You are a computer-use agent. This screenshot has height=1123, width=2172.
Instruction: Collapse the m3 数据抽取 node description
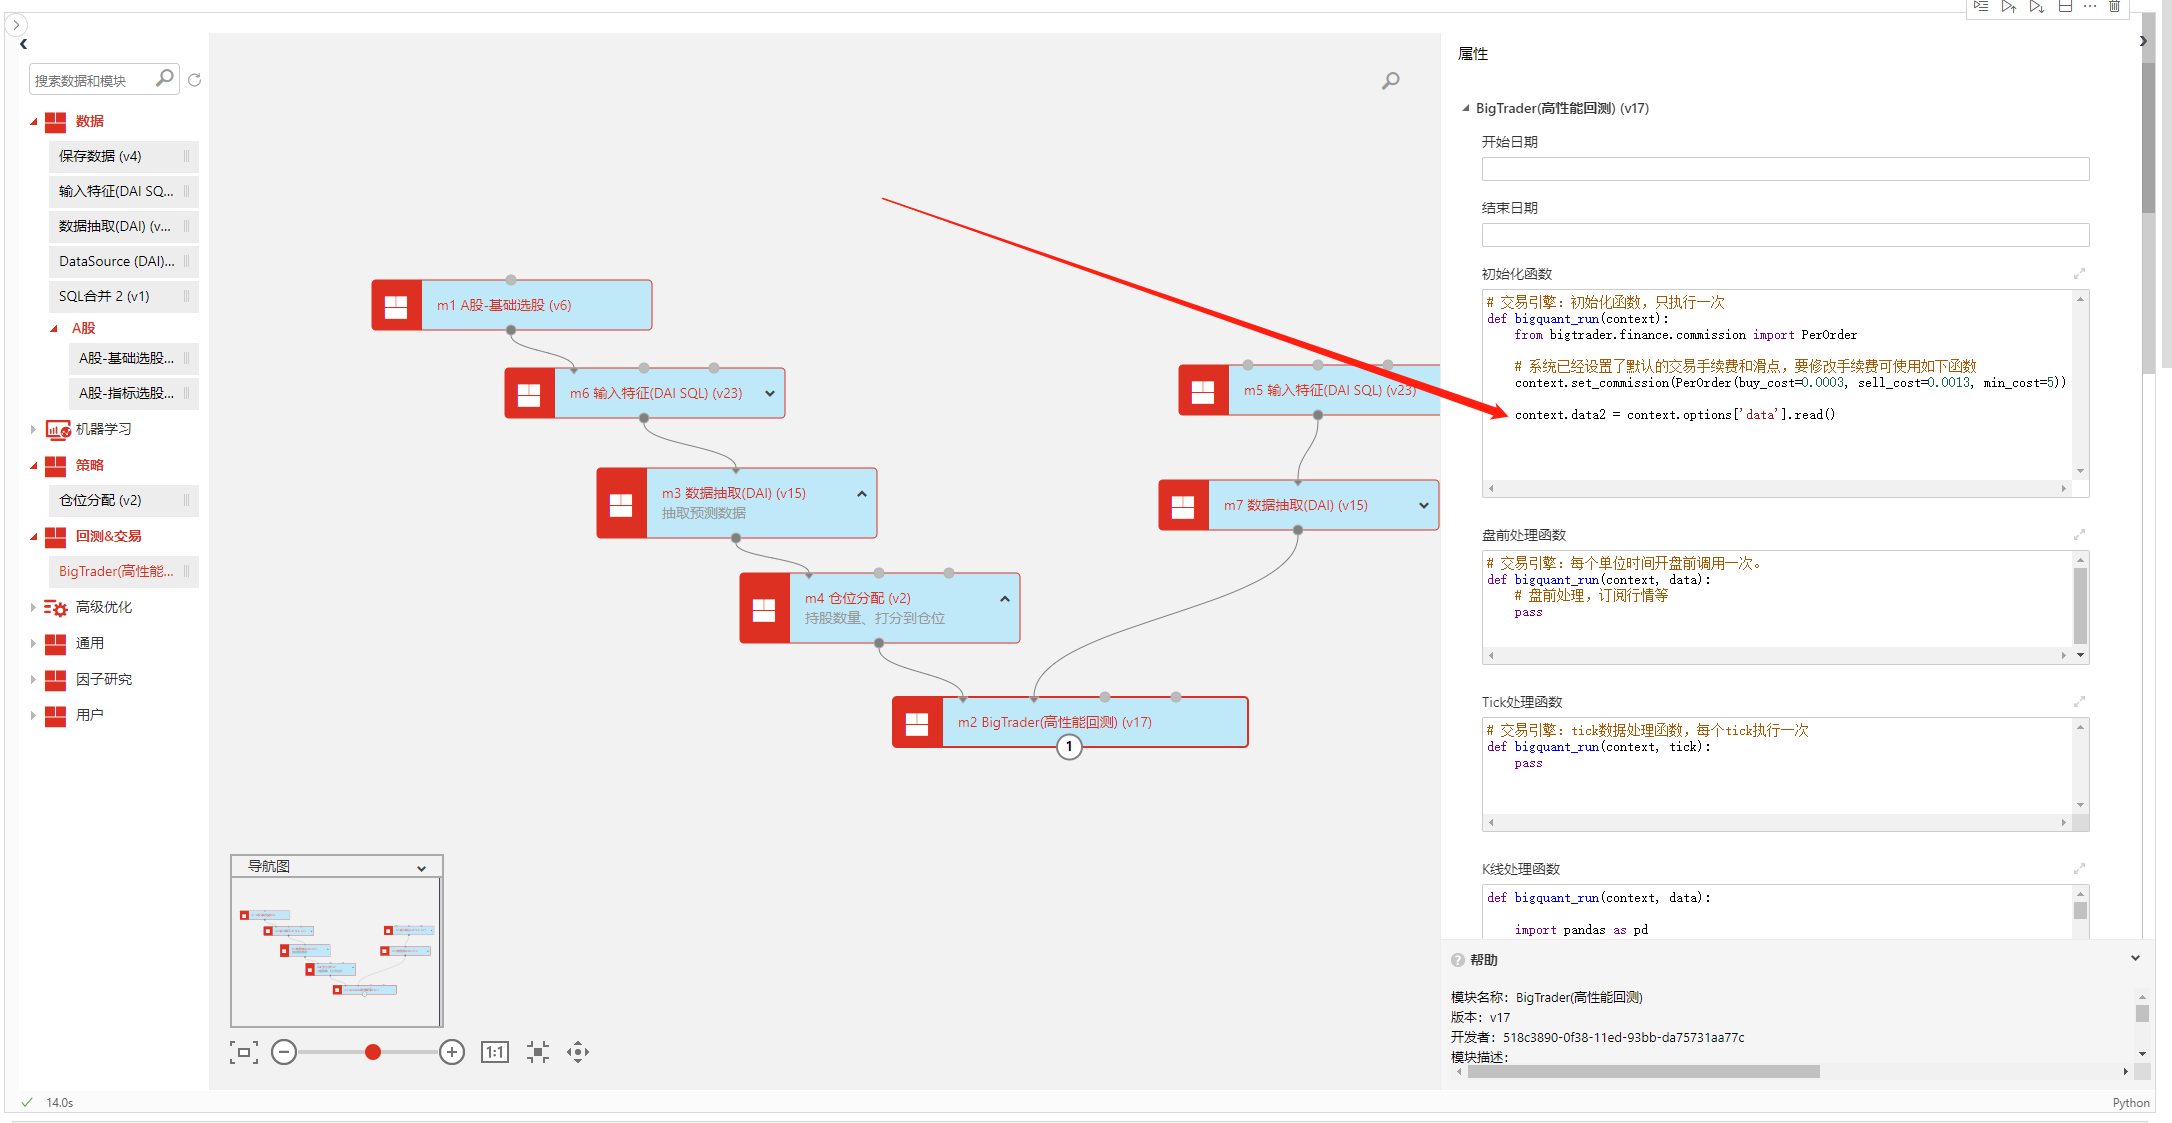[x=862, y=494]
